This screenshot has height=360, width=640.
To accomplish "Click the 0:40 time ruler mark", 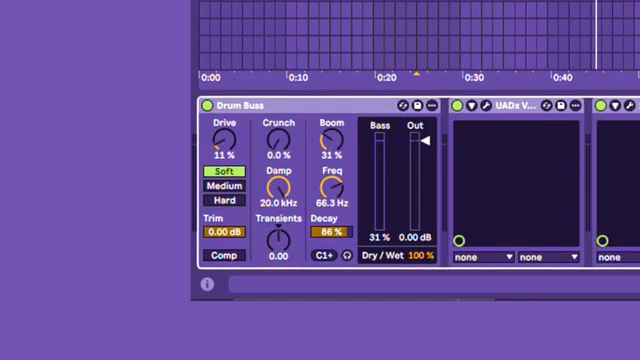I will point(562,78).
